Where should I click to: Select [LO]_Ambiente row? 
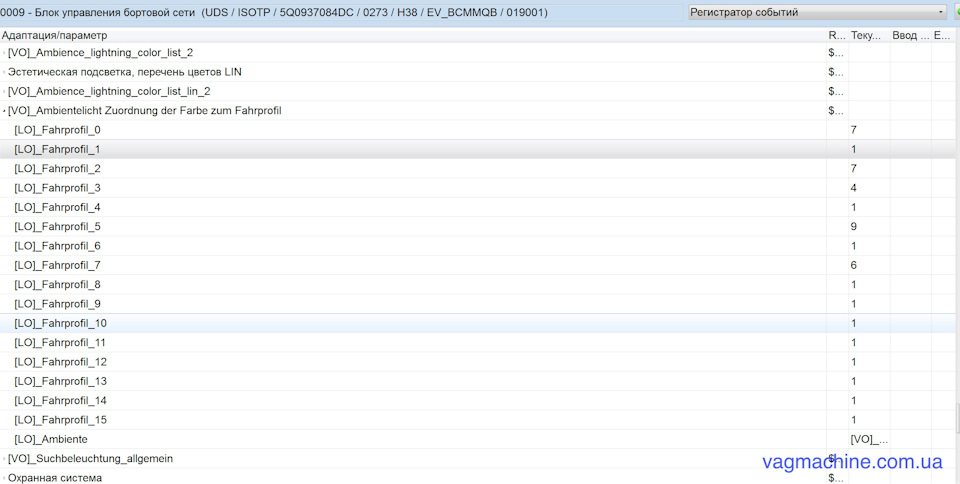pos(478,439)
